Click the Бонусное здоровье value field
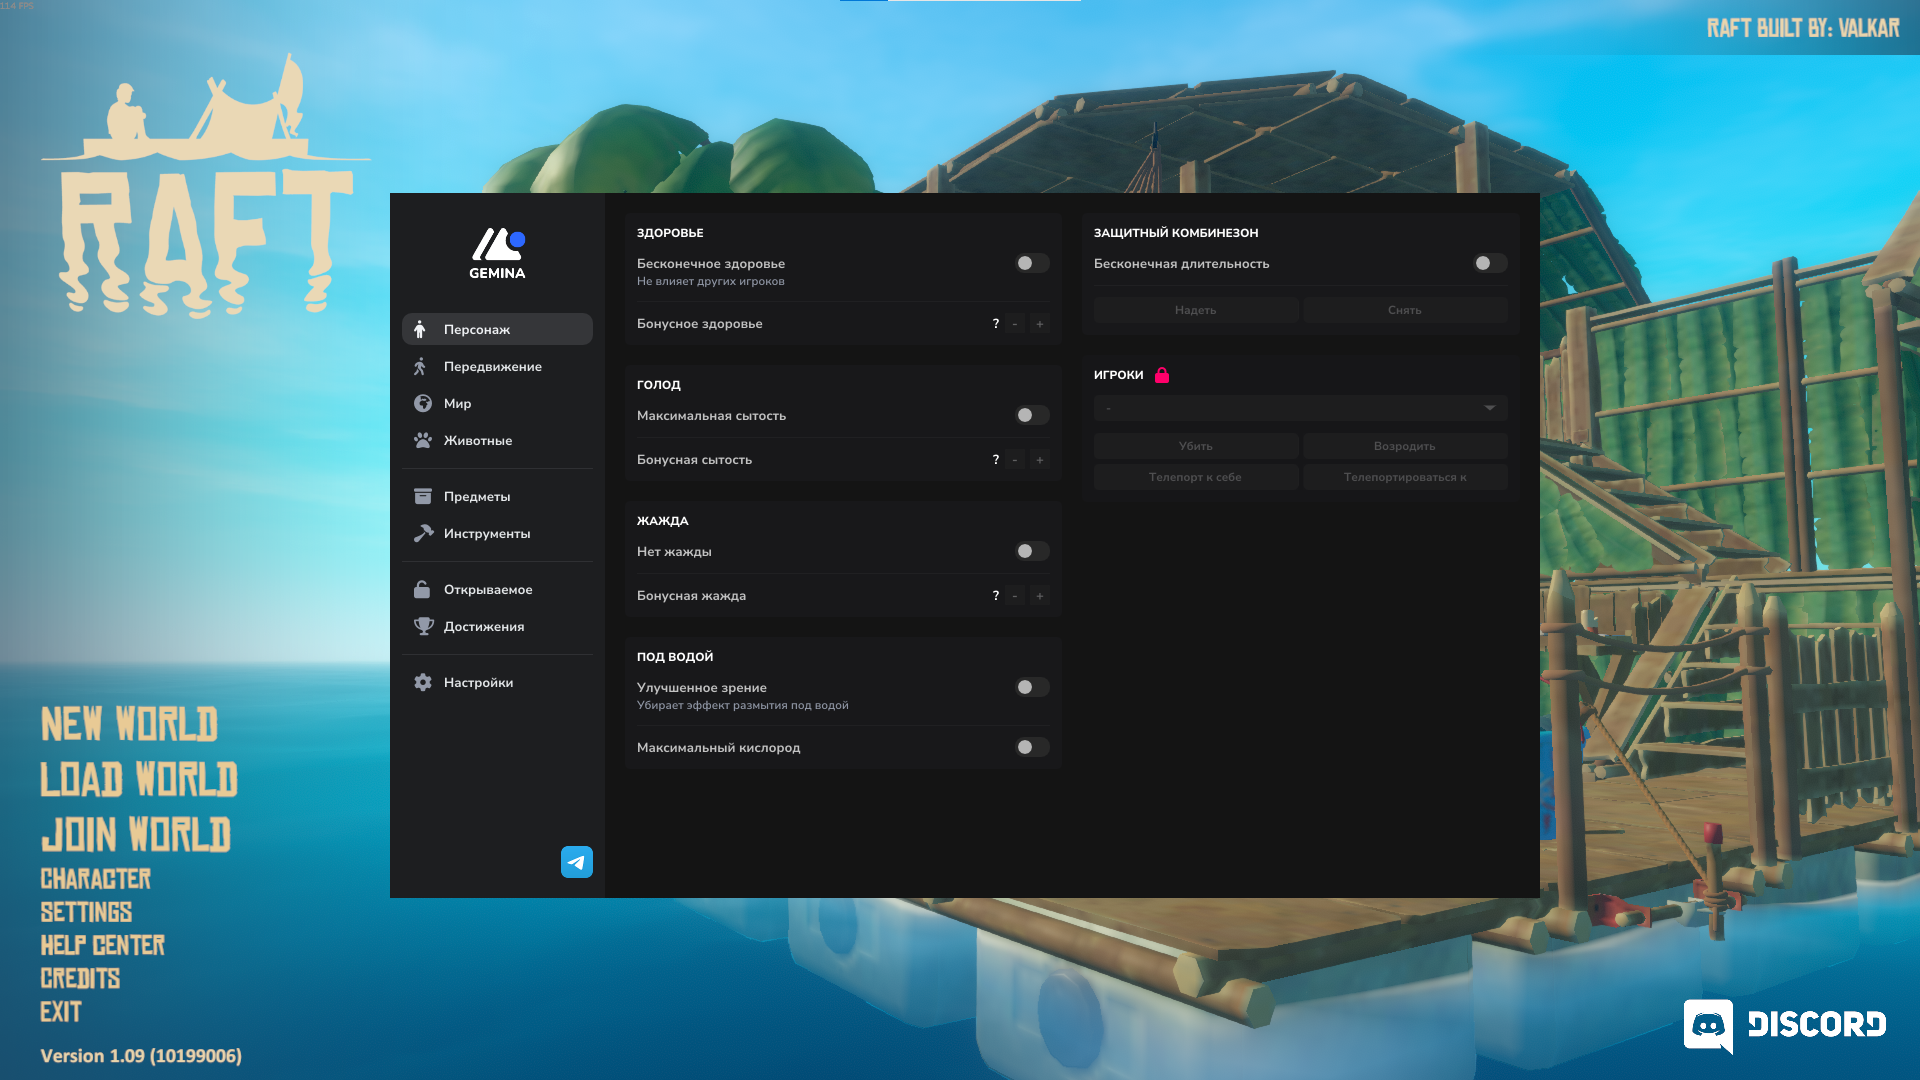1920x1080 pixels. pyautogui.click(x=994, y=323)
